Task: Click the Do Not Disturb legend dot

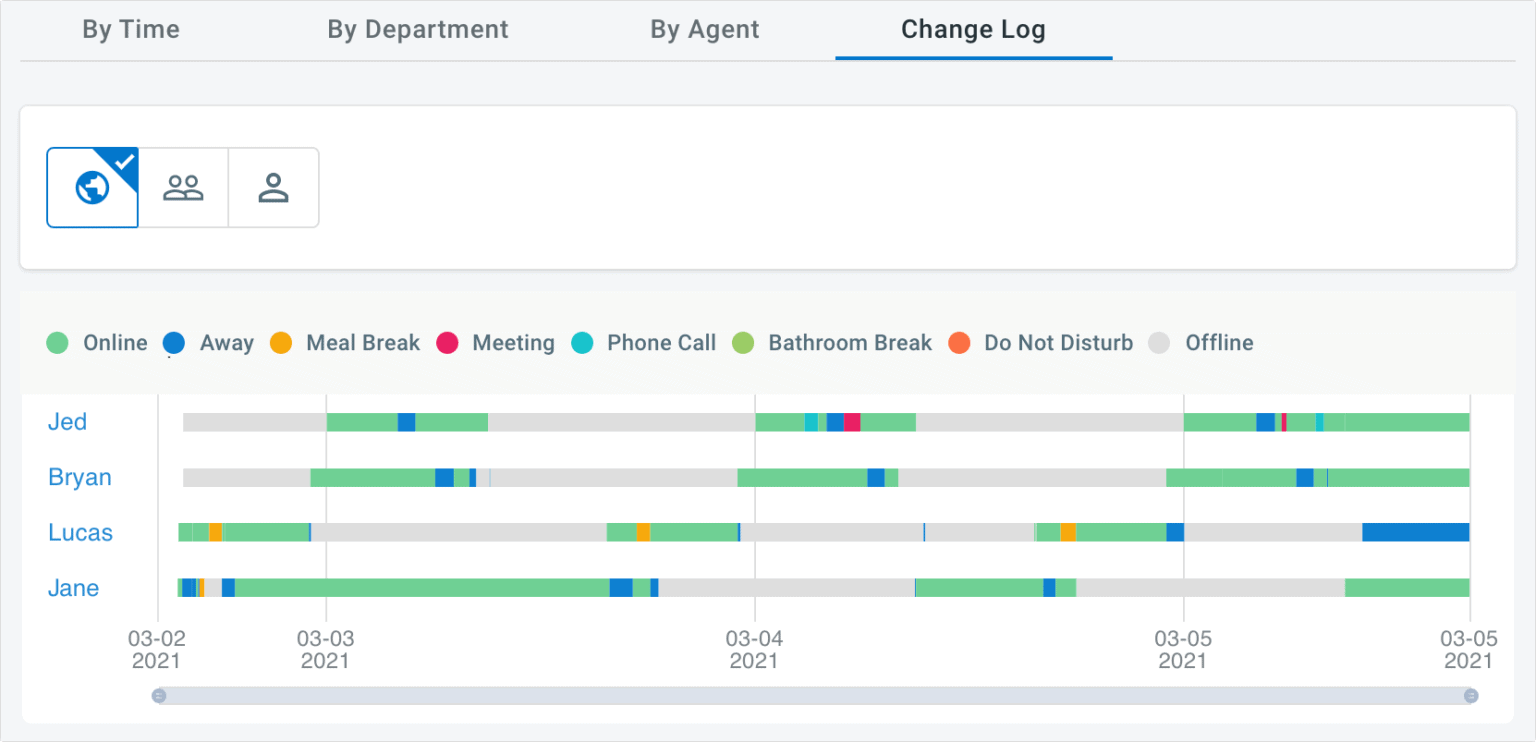Action: [x=960, y=343]
